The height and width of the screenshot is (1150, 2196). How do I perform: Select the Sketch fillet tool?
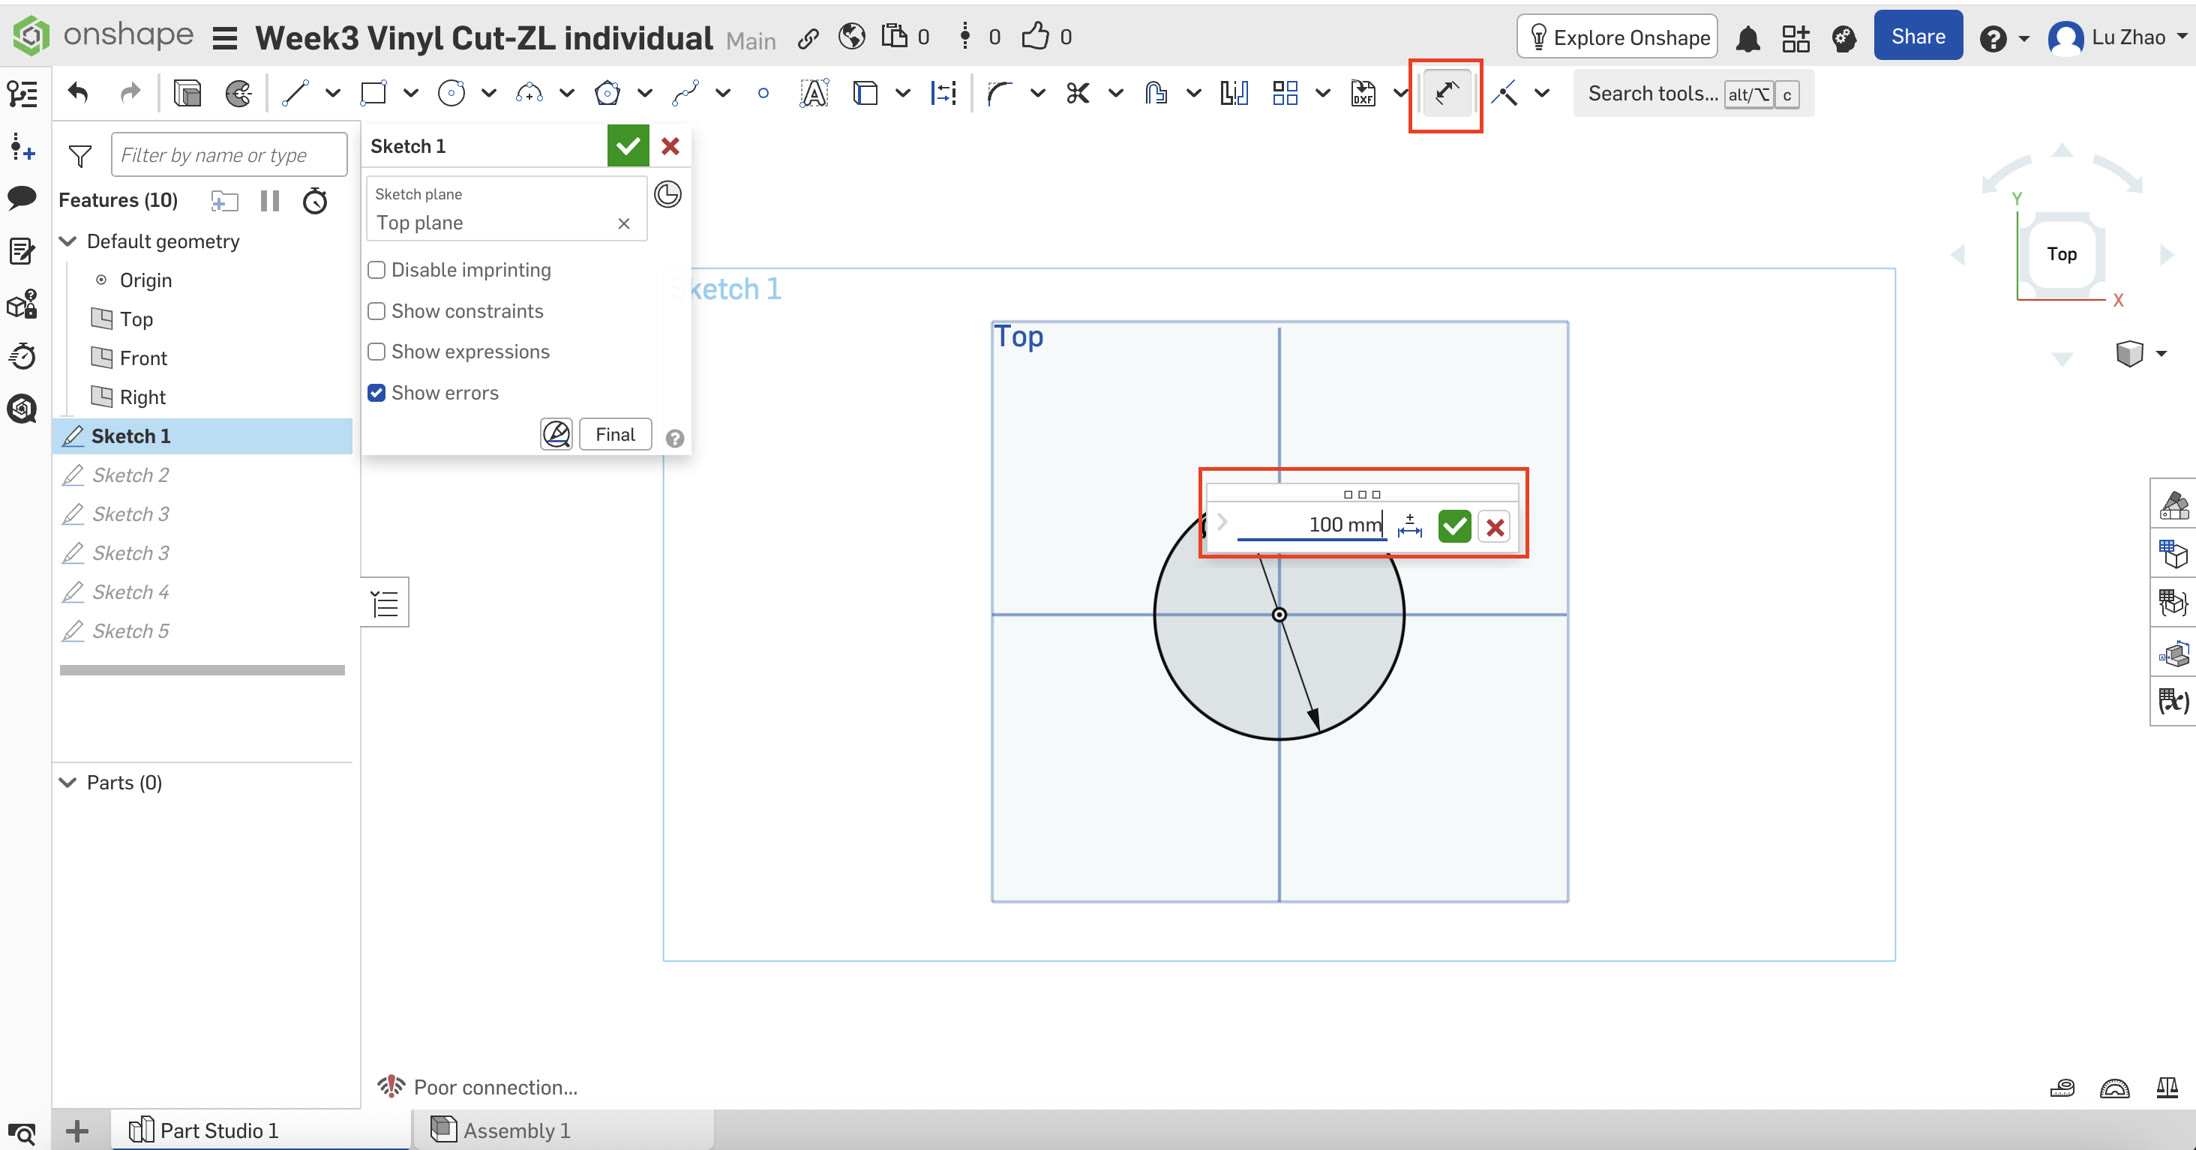998,94
